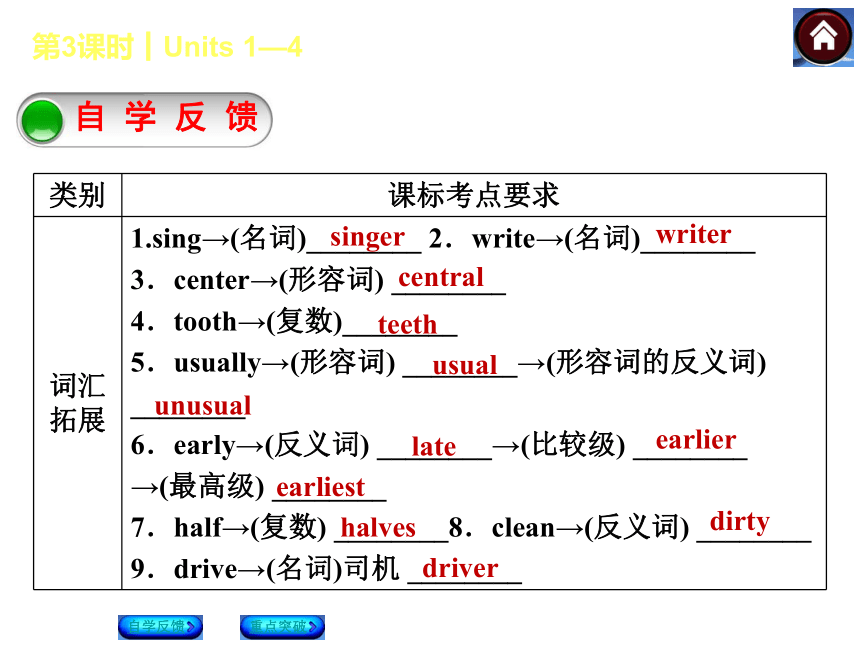Click the question text half→(复数)
Image resolution: width=860 pixels, height=645 pixels.
(x=250, y=528)
